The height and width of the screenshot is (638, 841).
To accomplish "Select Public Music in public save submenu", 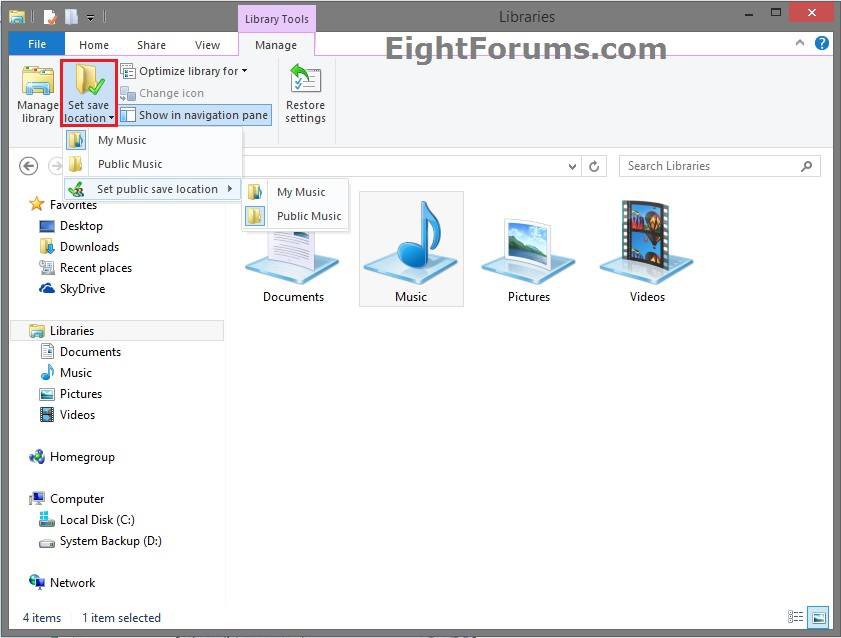I will 308,216.
